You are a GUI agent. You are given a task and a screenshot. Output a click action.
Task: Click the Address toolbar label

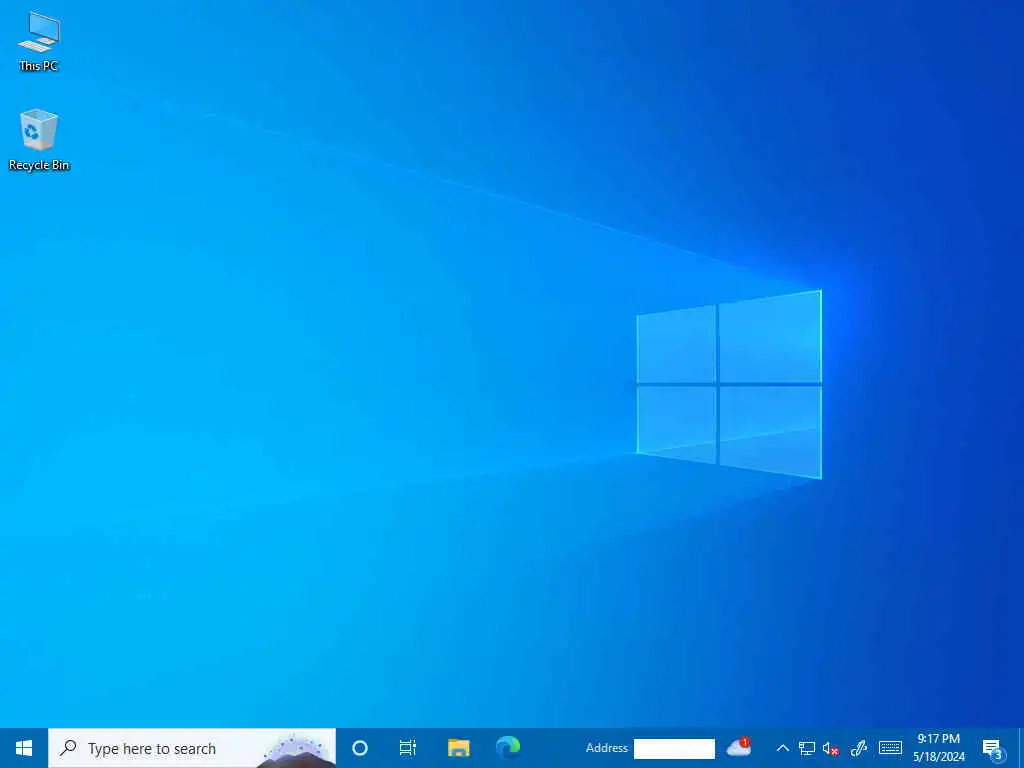coord(607,748)
